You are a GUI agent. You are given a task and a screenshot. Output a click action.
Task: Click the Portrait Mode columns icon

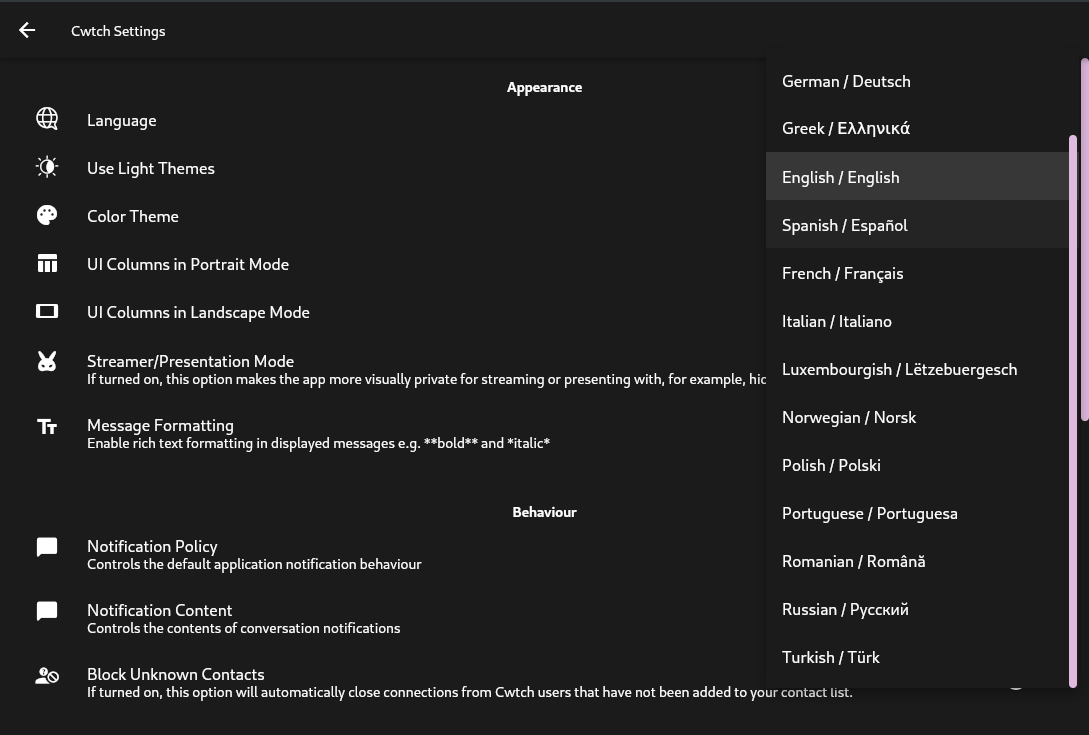47,263
